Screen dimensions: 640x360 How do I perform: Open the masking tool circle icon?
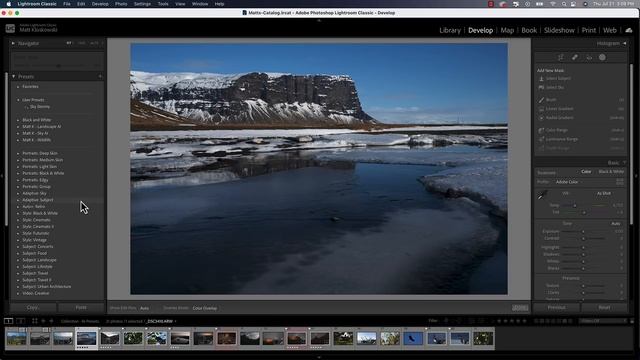pyautogui.click(x=602, y=58)
